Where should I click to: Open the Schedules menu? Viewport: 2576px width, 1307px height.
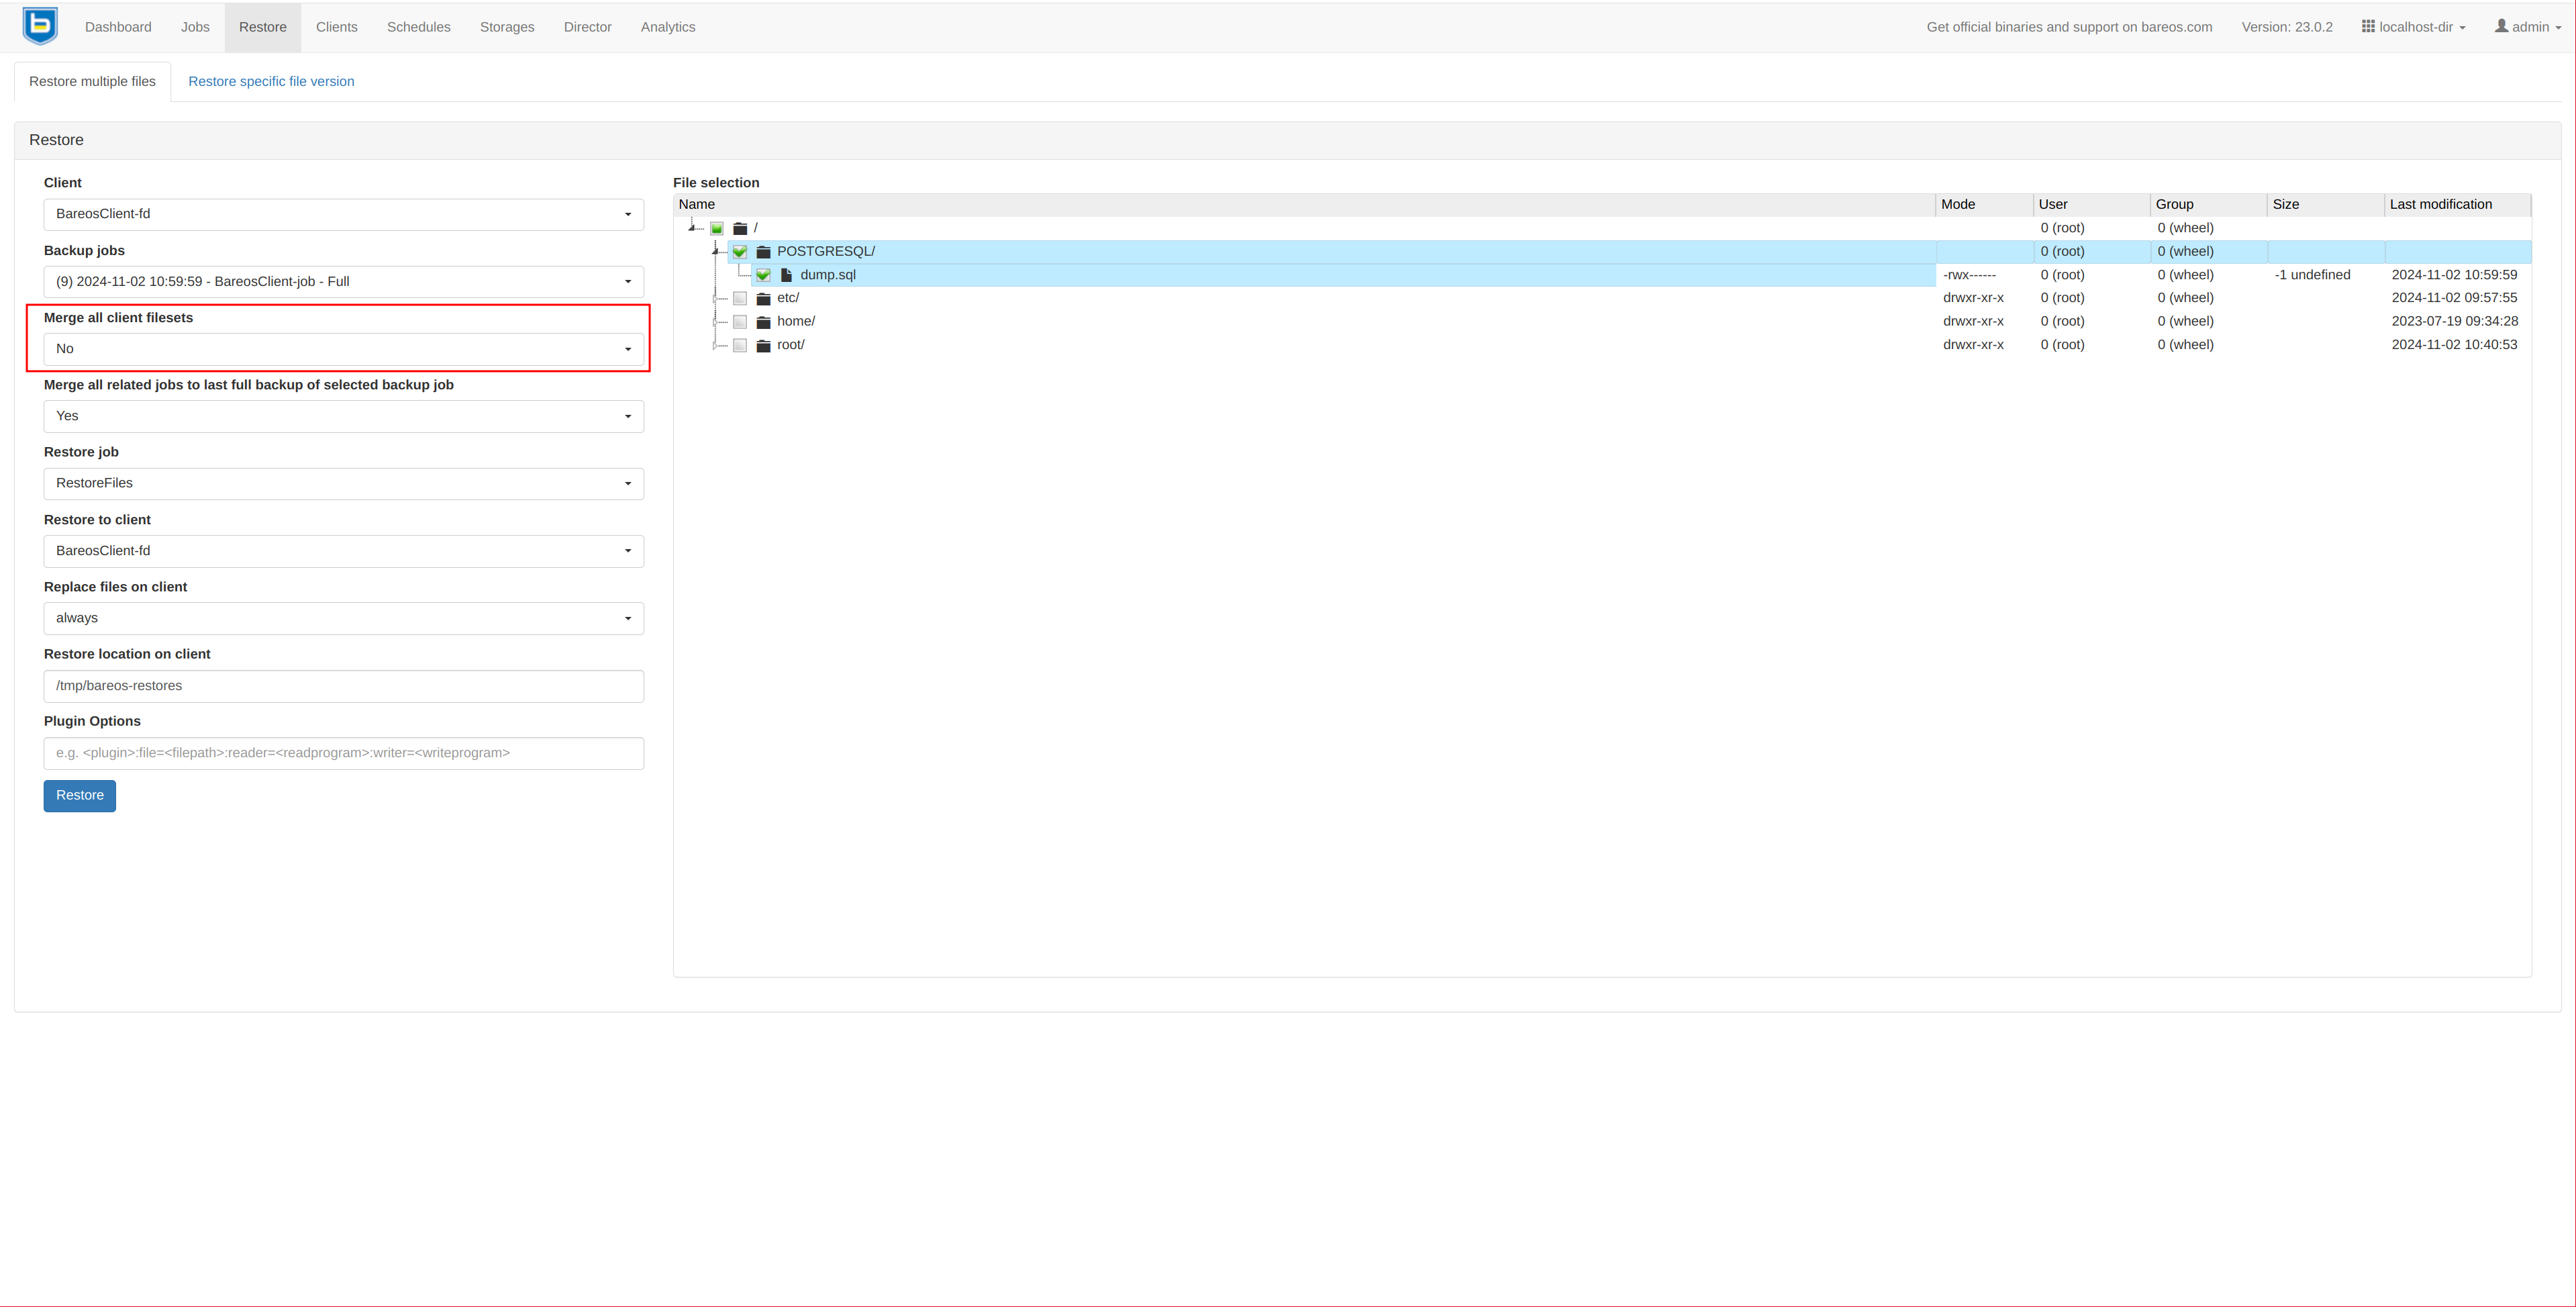418,27
